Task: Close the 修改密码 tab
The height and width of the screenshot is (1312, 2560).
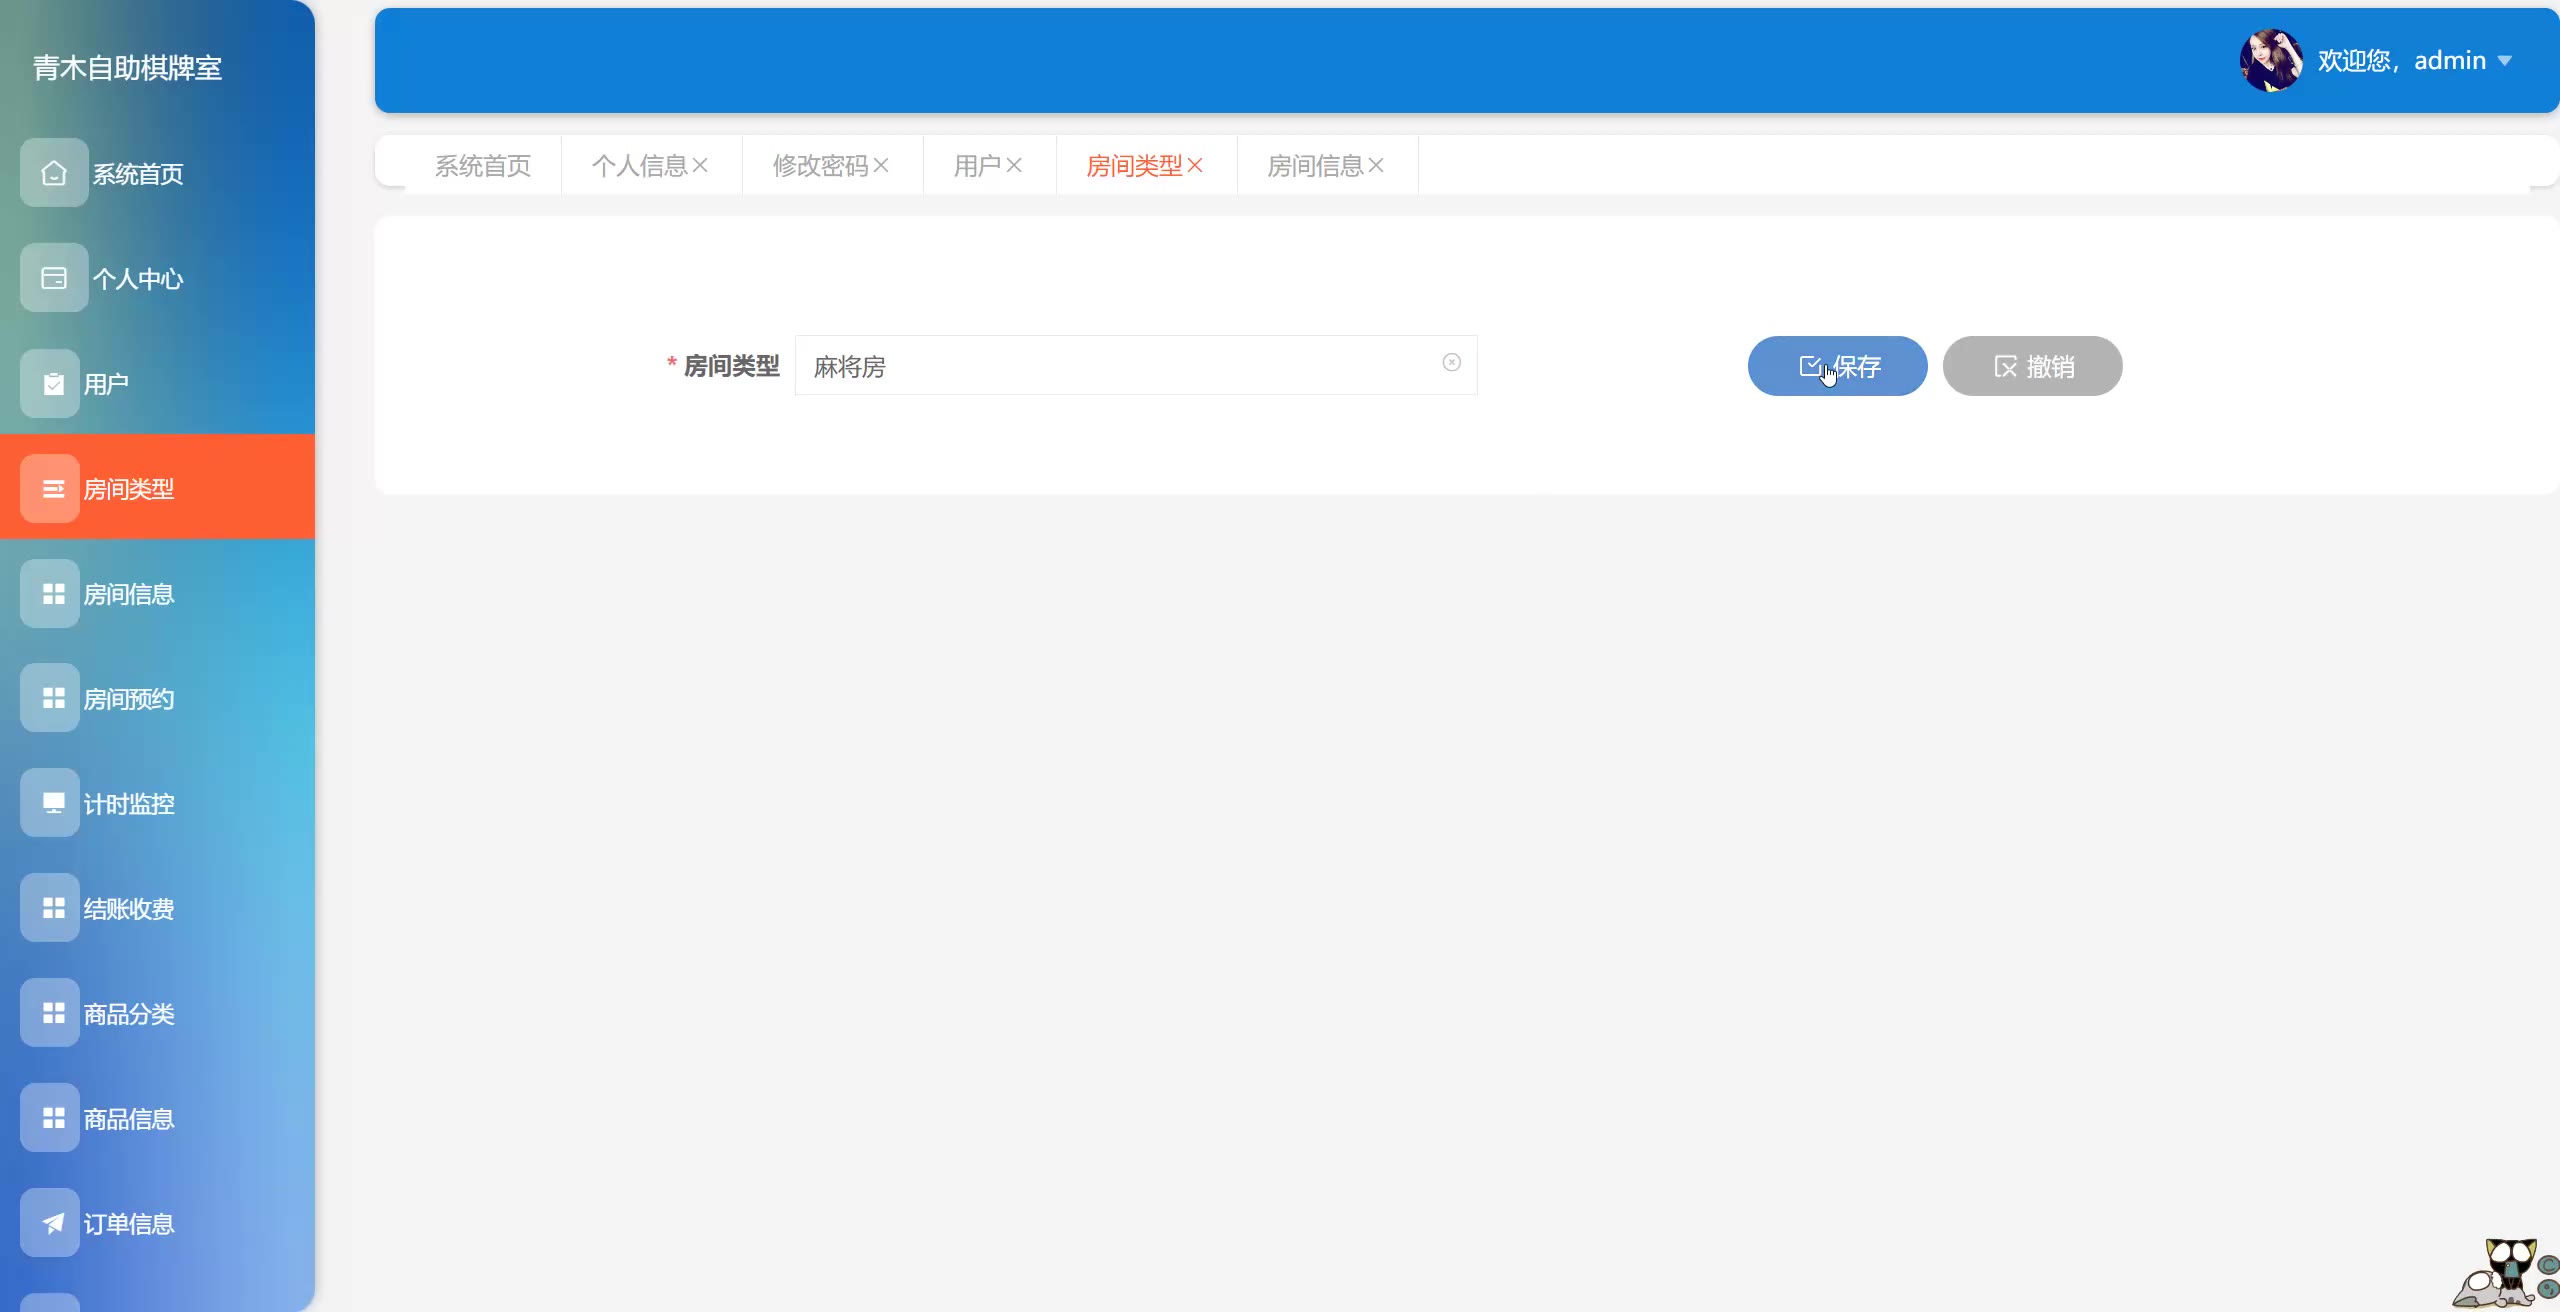Action: tap(881, 166)
